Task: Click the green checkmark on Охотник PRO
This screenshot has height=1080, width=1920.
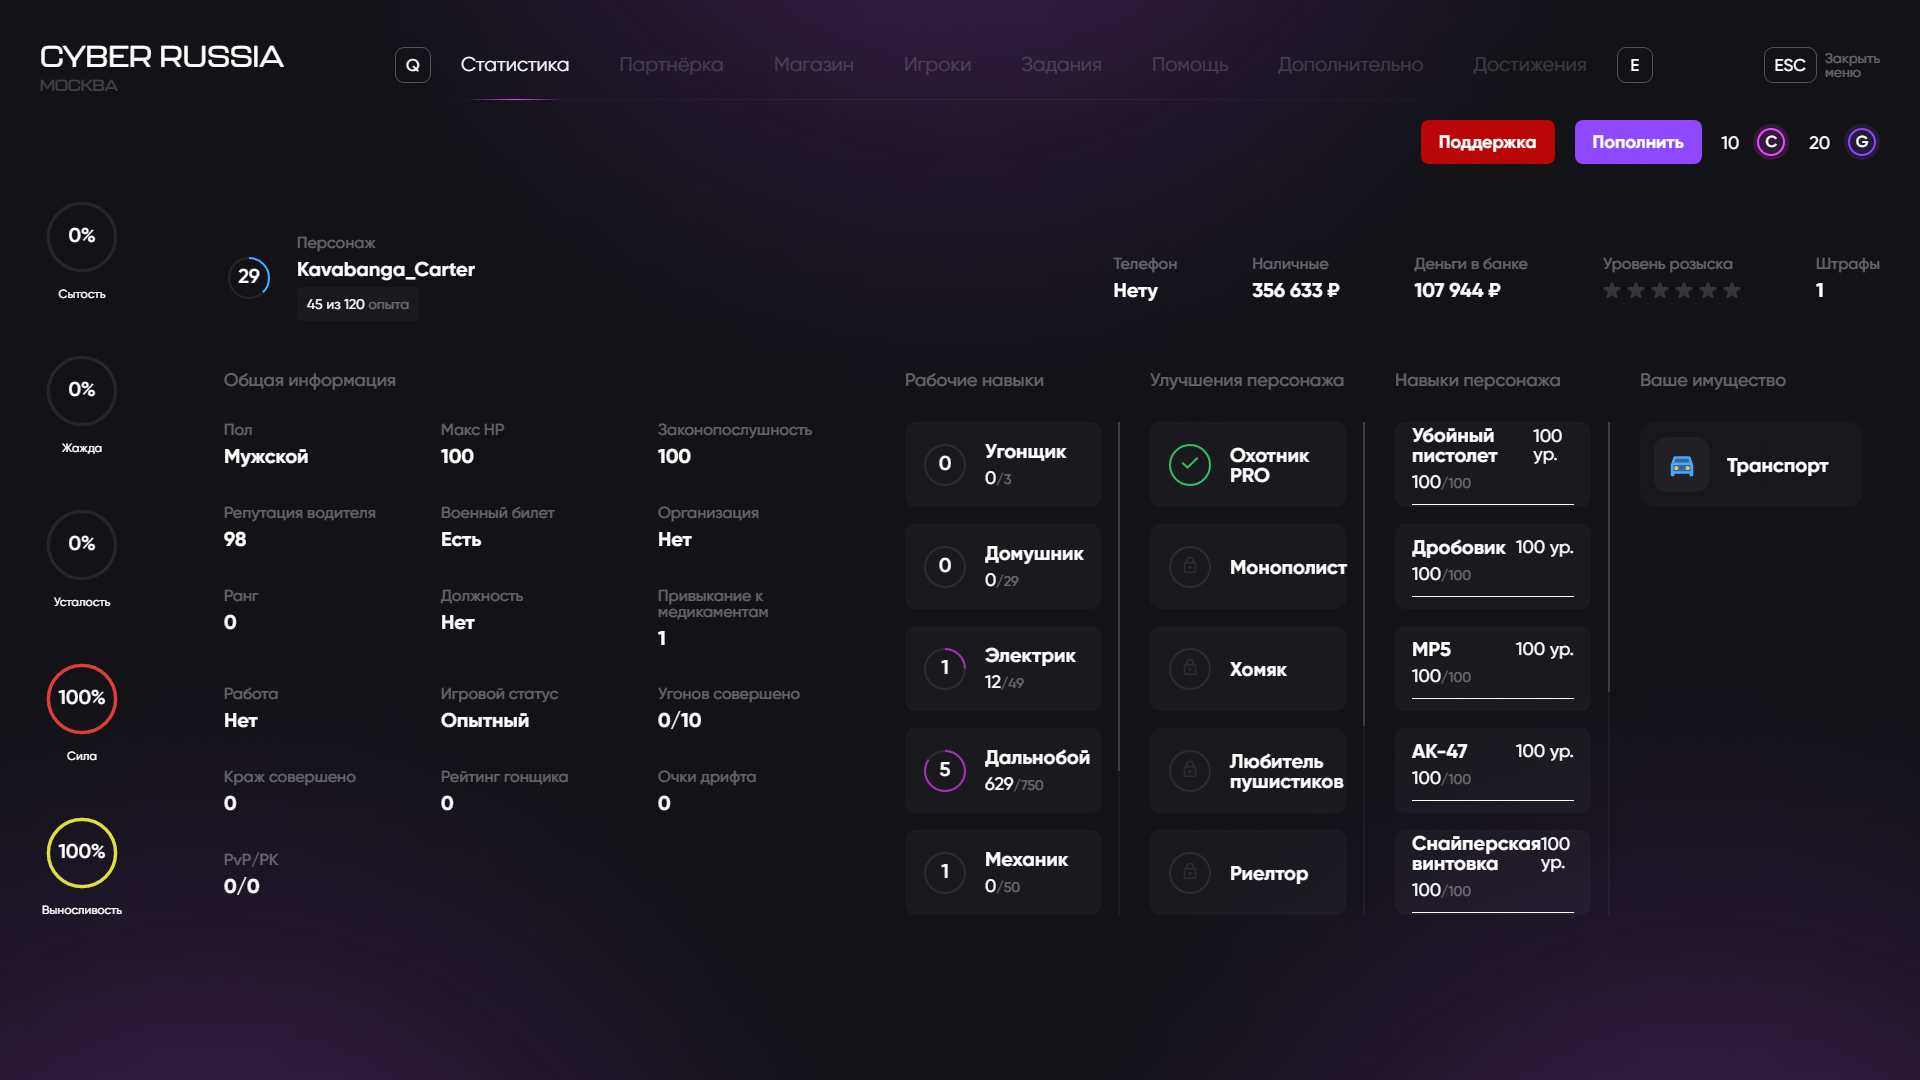Action: click(1190, 465)
